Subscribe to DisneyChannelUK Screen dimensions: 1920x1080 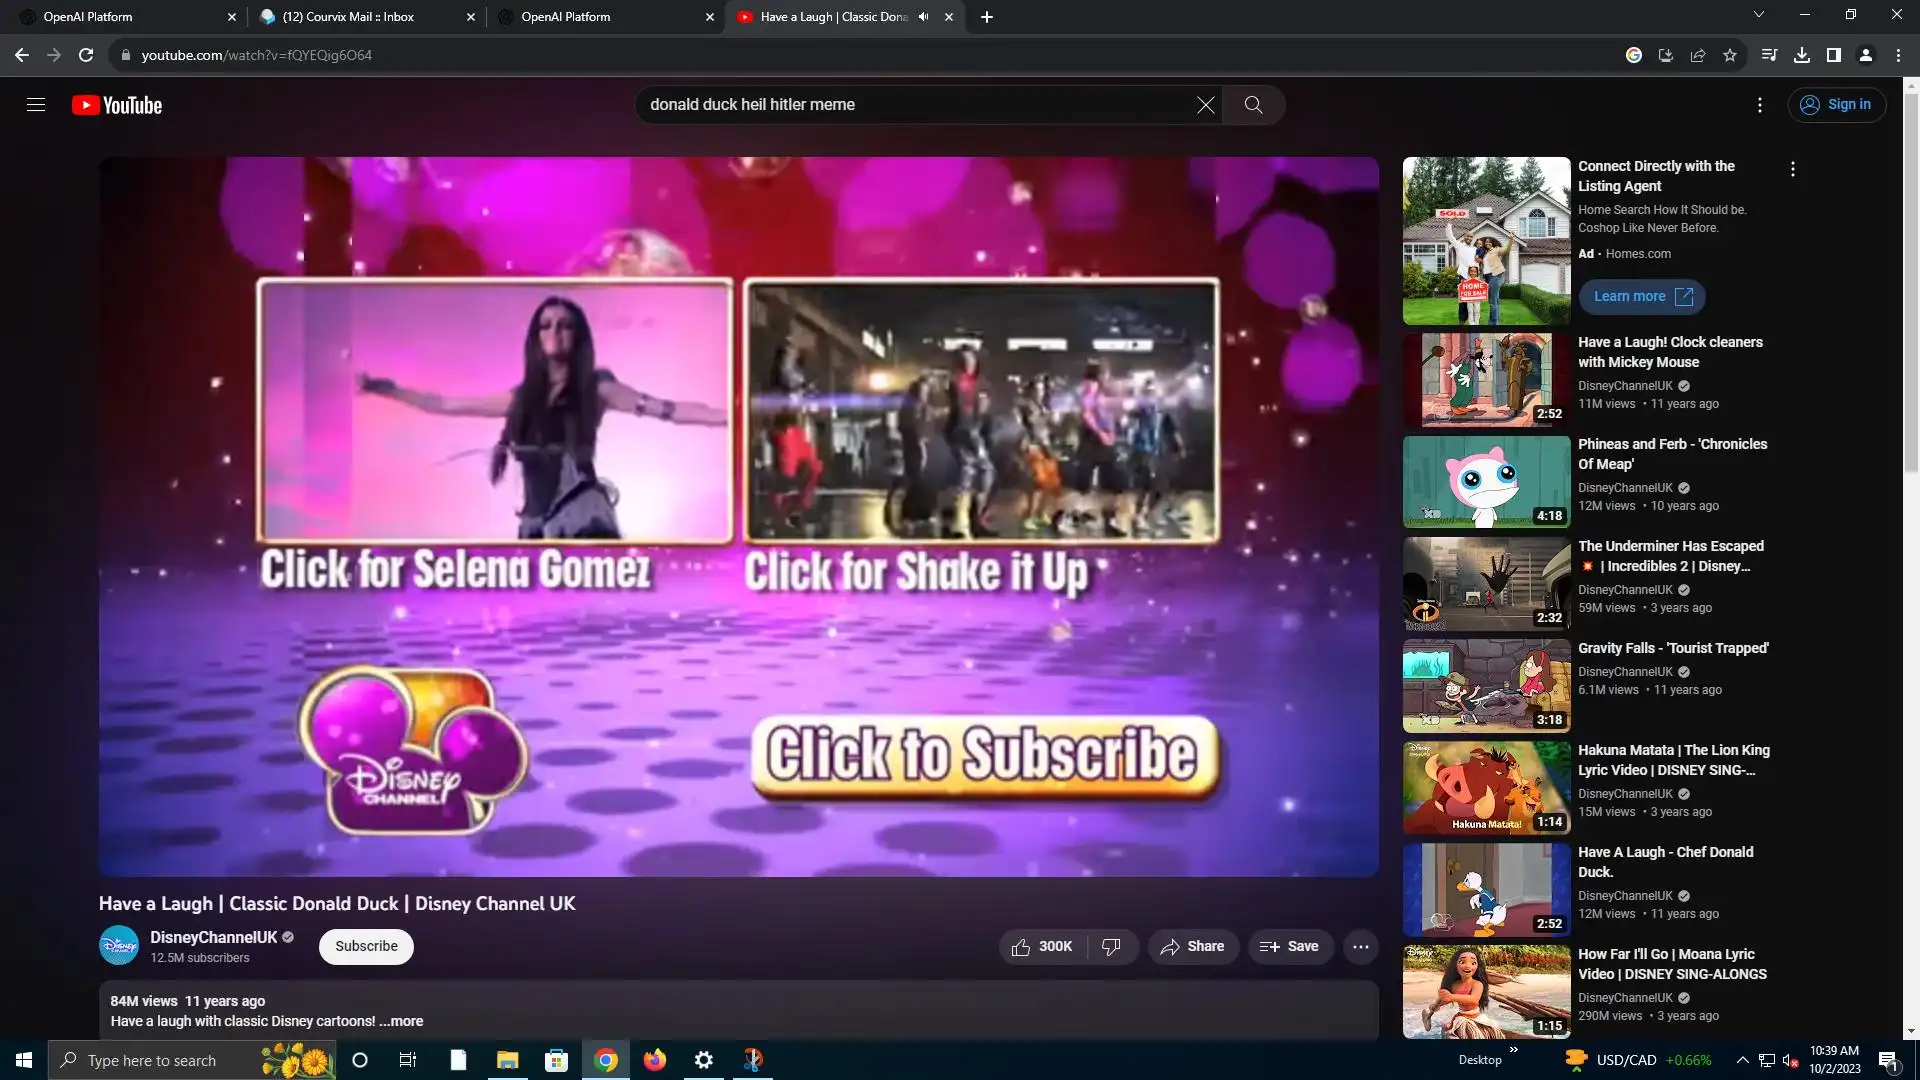pos(366,947)
